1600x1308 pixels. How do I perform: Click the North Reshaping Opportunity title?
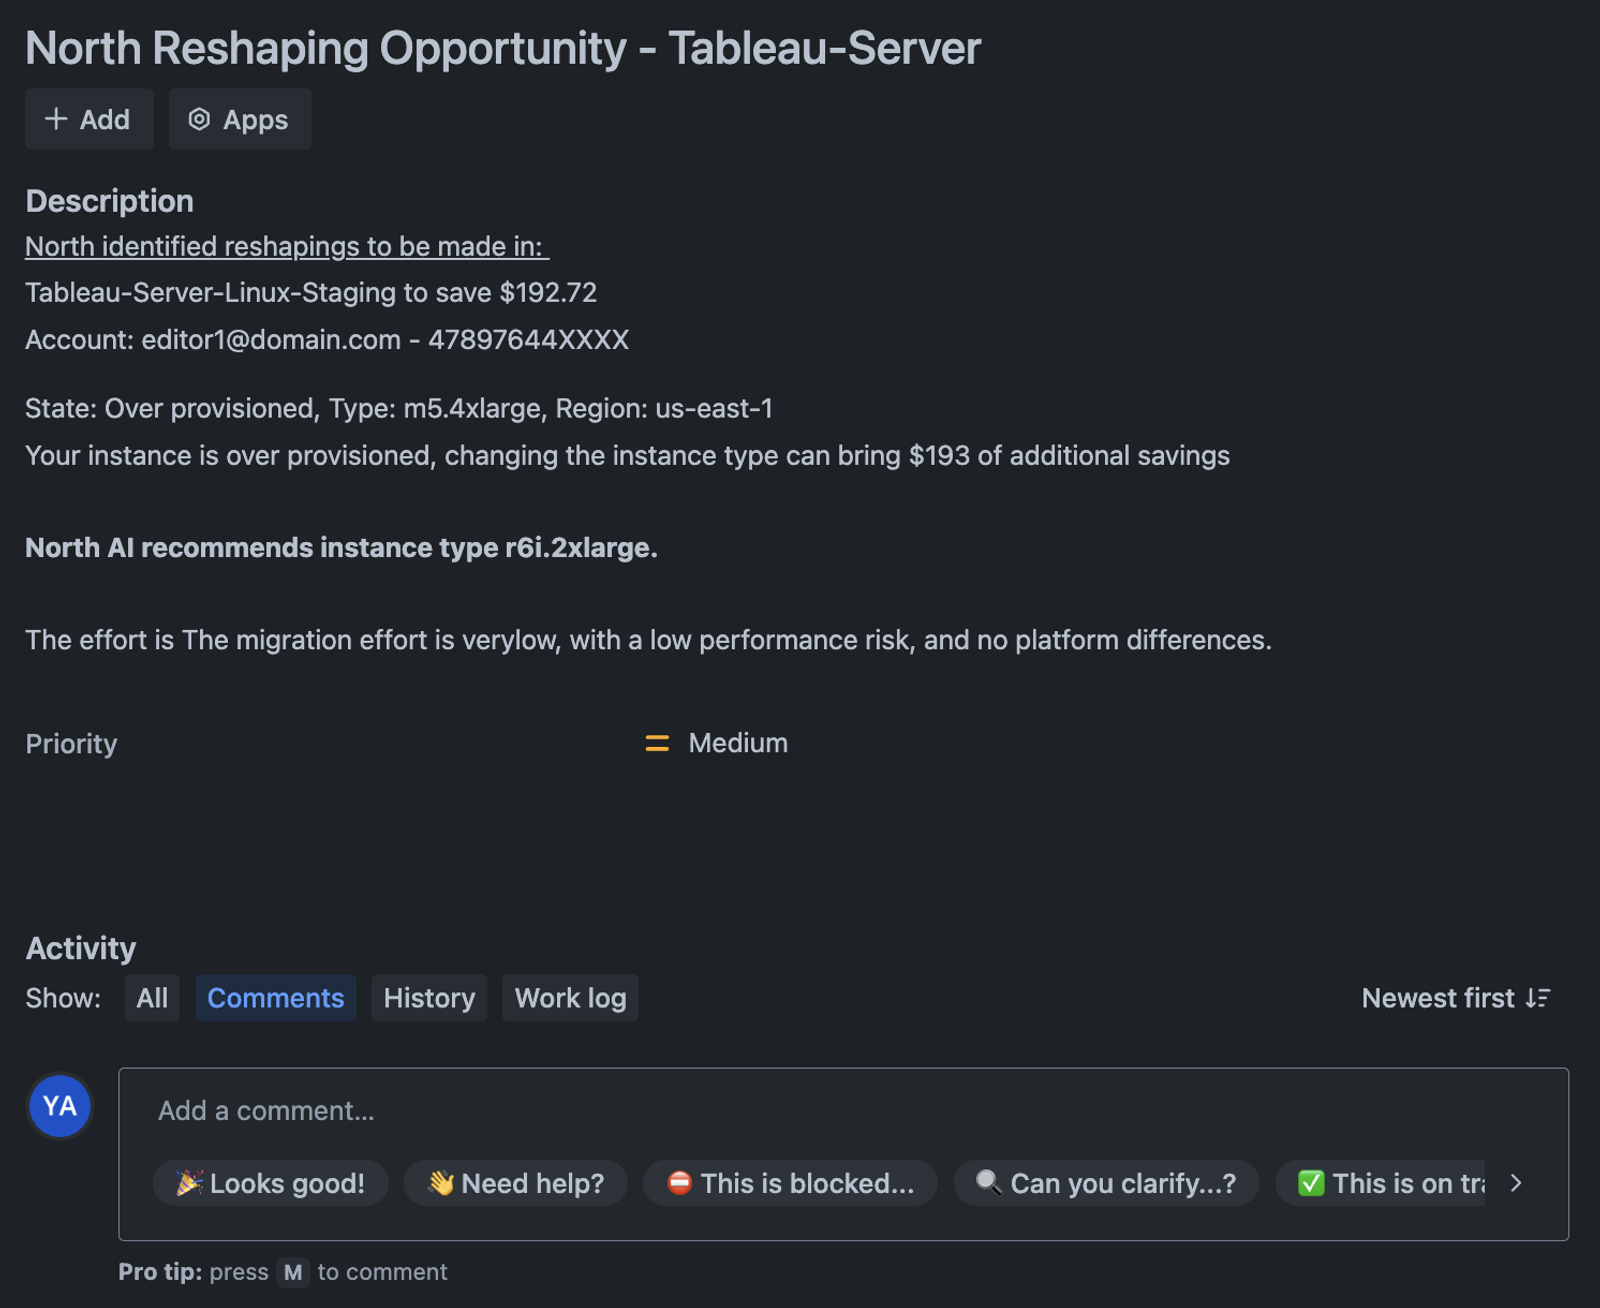[x=503, y=48]
